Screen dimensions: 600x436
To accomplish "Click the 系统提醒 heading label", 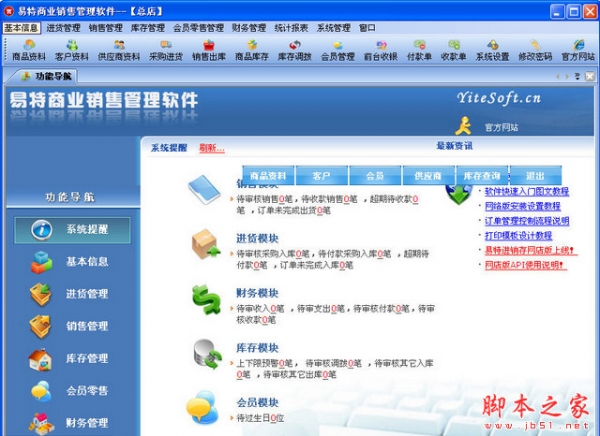I will [169, 148].
